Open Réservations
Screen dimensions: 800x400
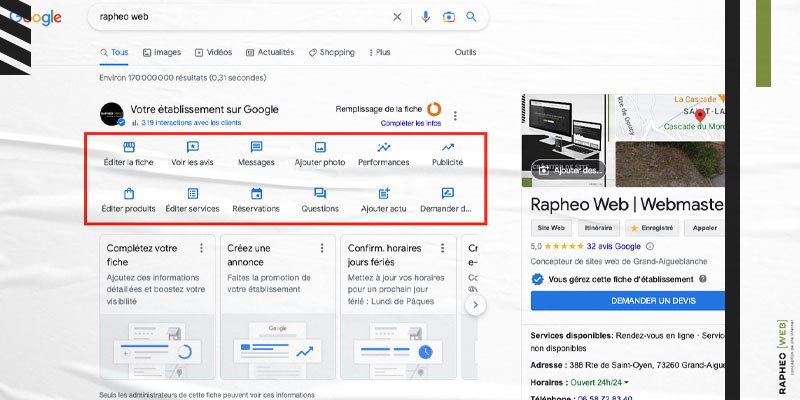pos(256,201)
